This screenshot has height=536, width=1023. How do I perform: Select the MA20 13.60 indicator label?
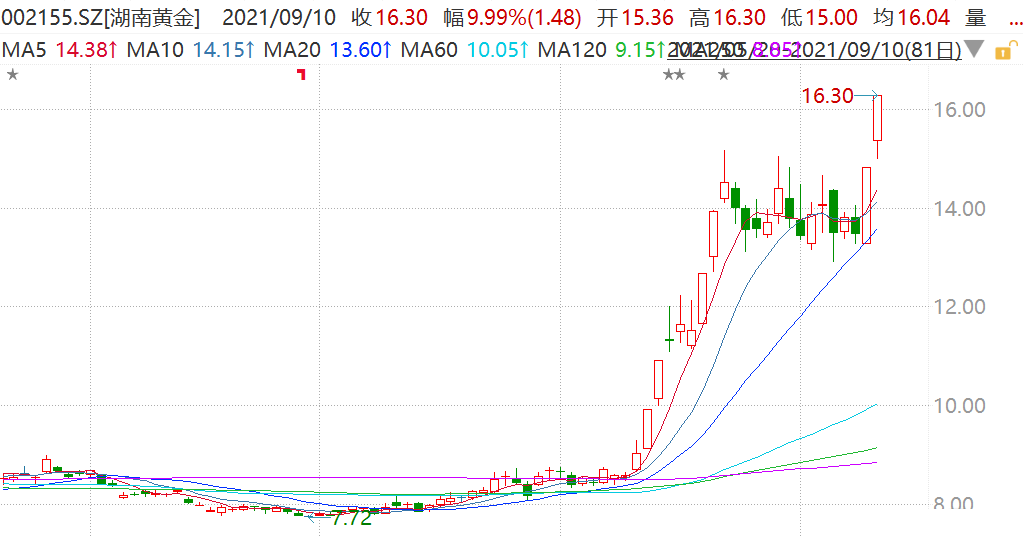coord(328,50)
